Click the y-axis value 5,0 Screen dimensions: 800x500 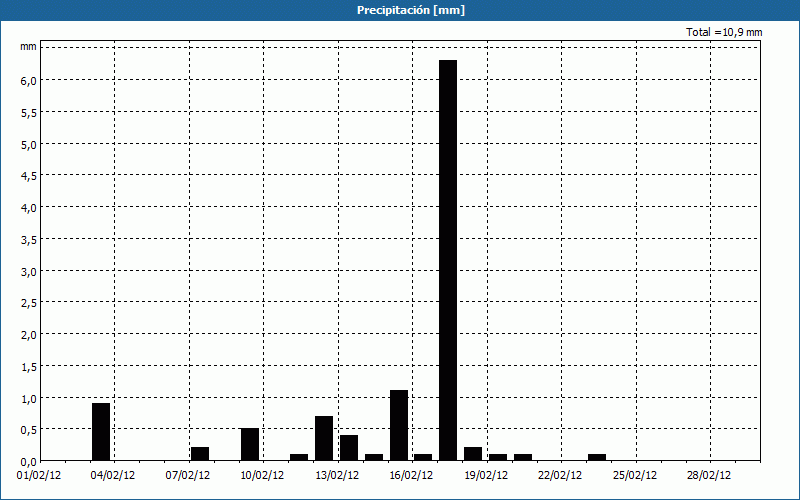click(x=29, y=144)
